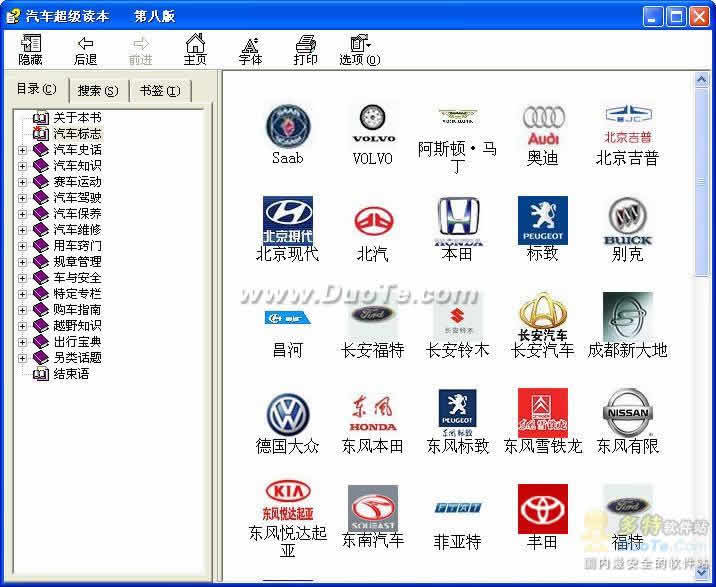Expand the 汽车维修 node
This screenshot has width=716, height=587.
click(22, 230)
